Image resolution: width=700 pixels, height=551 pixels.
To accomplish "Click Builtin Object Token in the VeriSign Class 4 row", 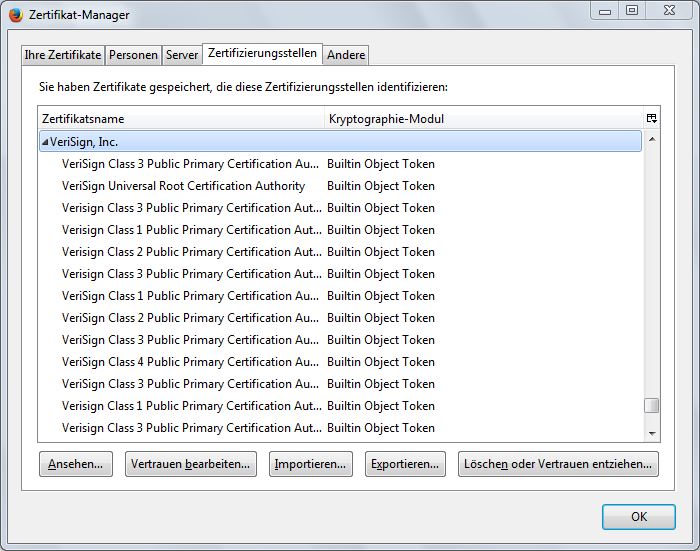I will (381, 362).
